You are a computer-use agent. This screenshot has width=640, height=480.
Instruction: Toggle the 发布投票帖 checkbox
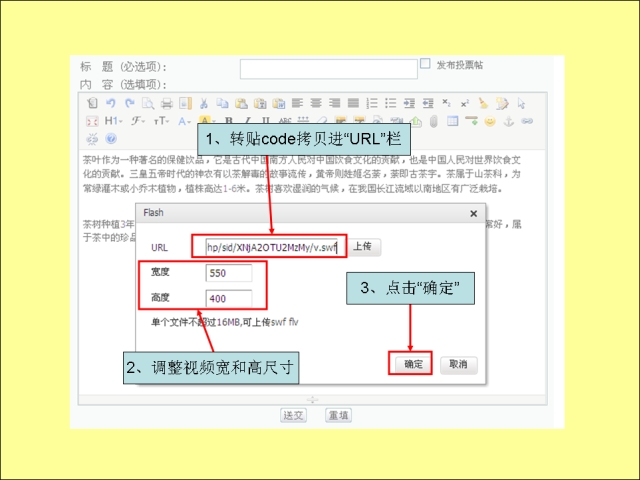(425, 64)
